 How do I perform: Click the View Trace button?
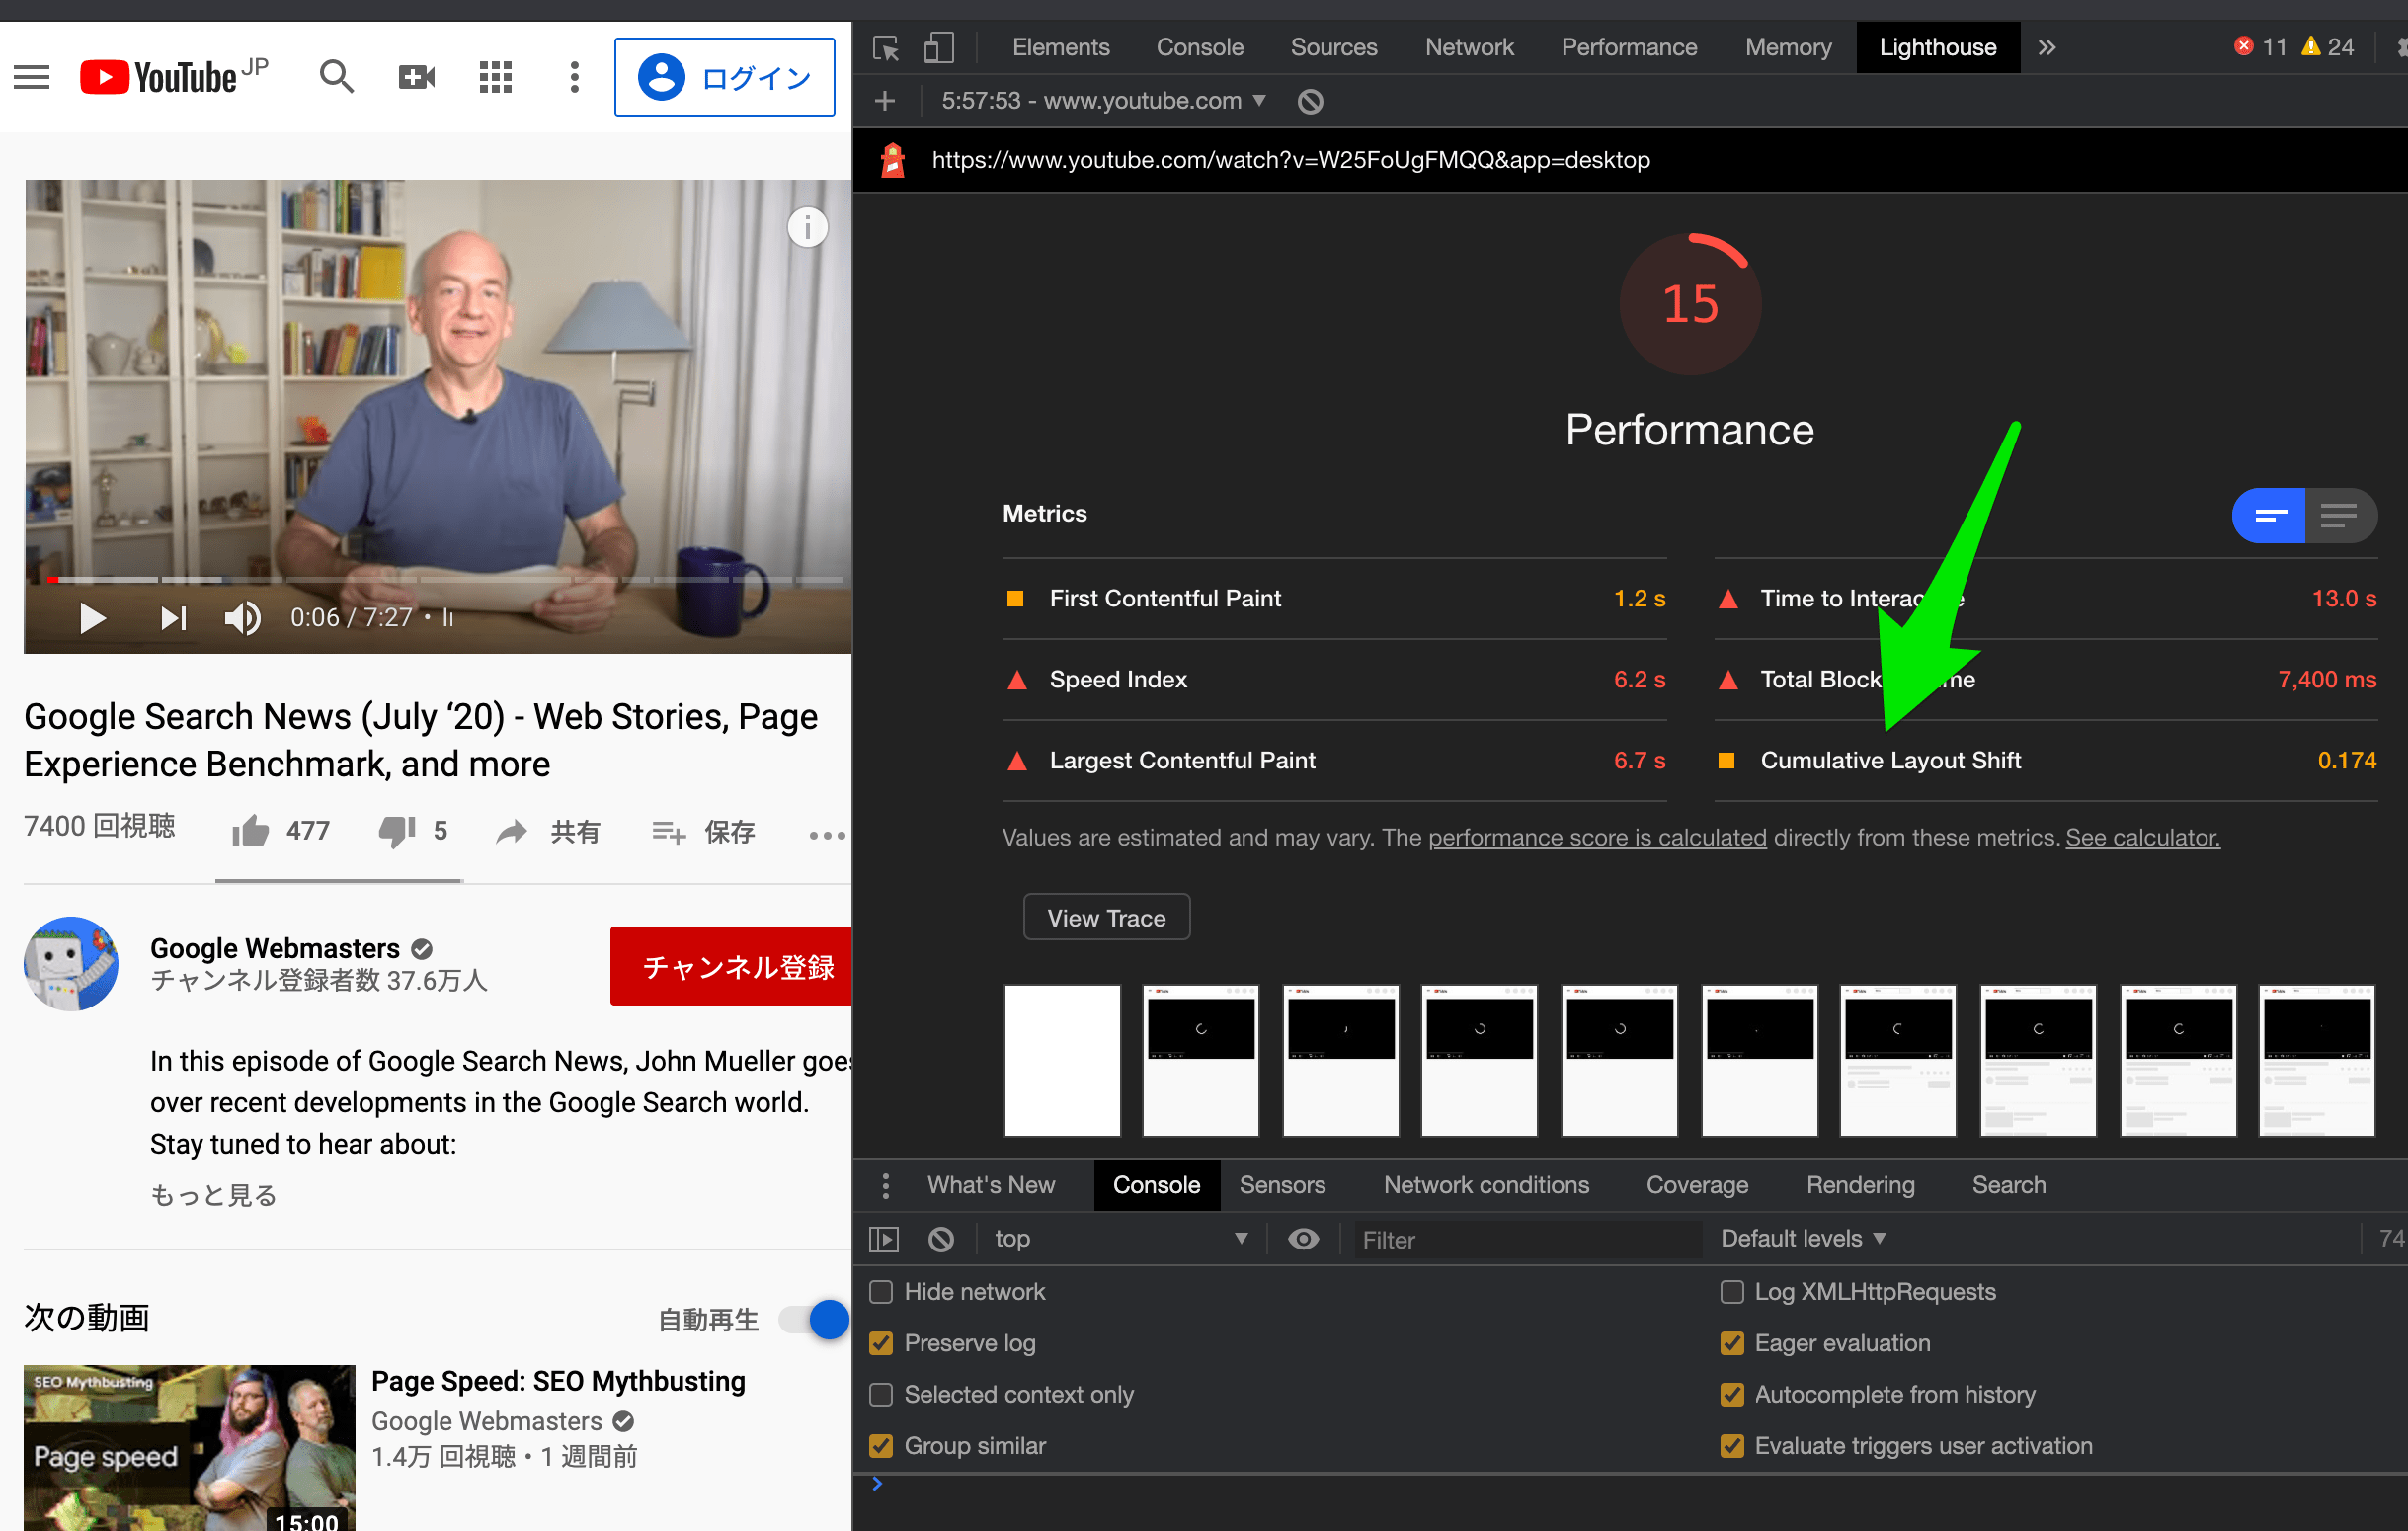1106,917
